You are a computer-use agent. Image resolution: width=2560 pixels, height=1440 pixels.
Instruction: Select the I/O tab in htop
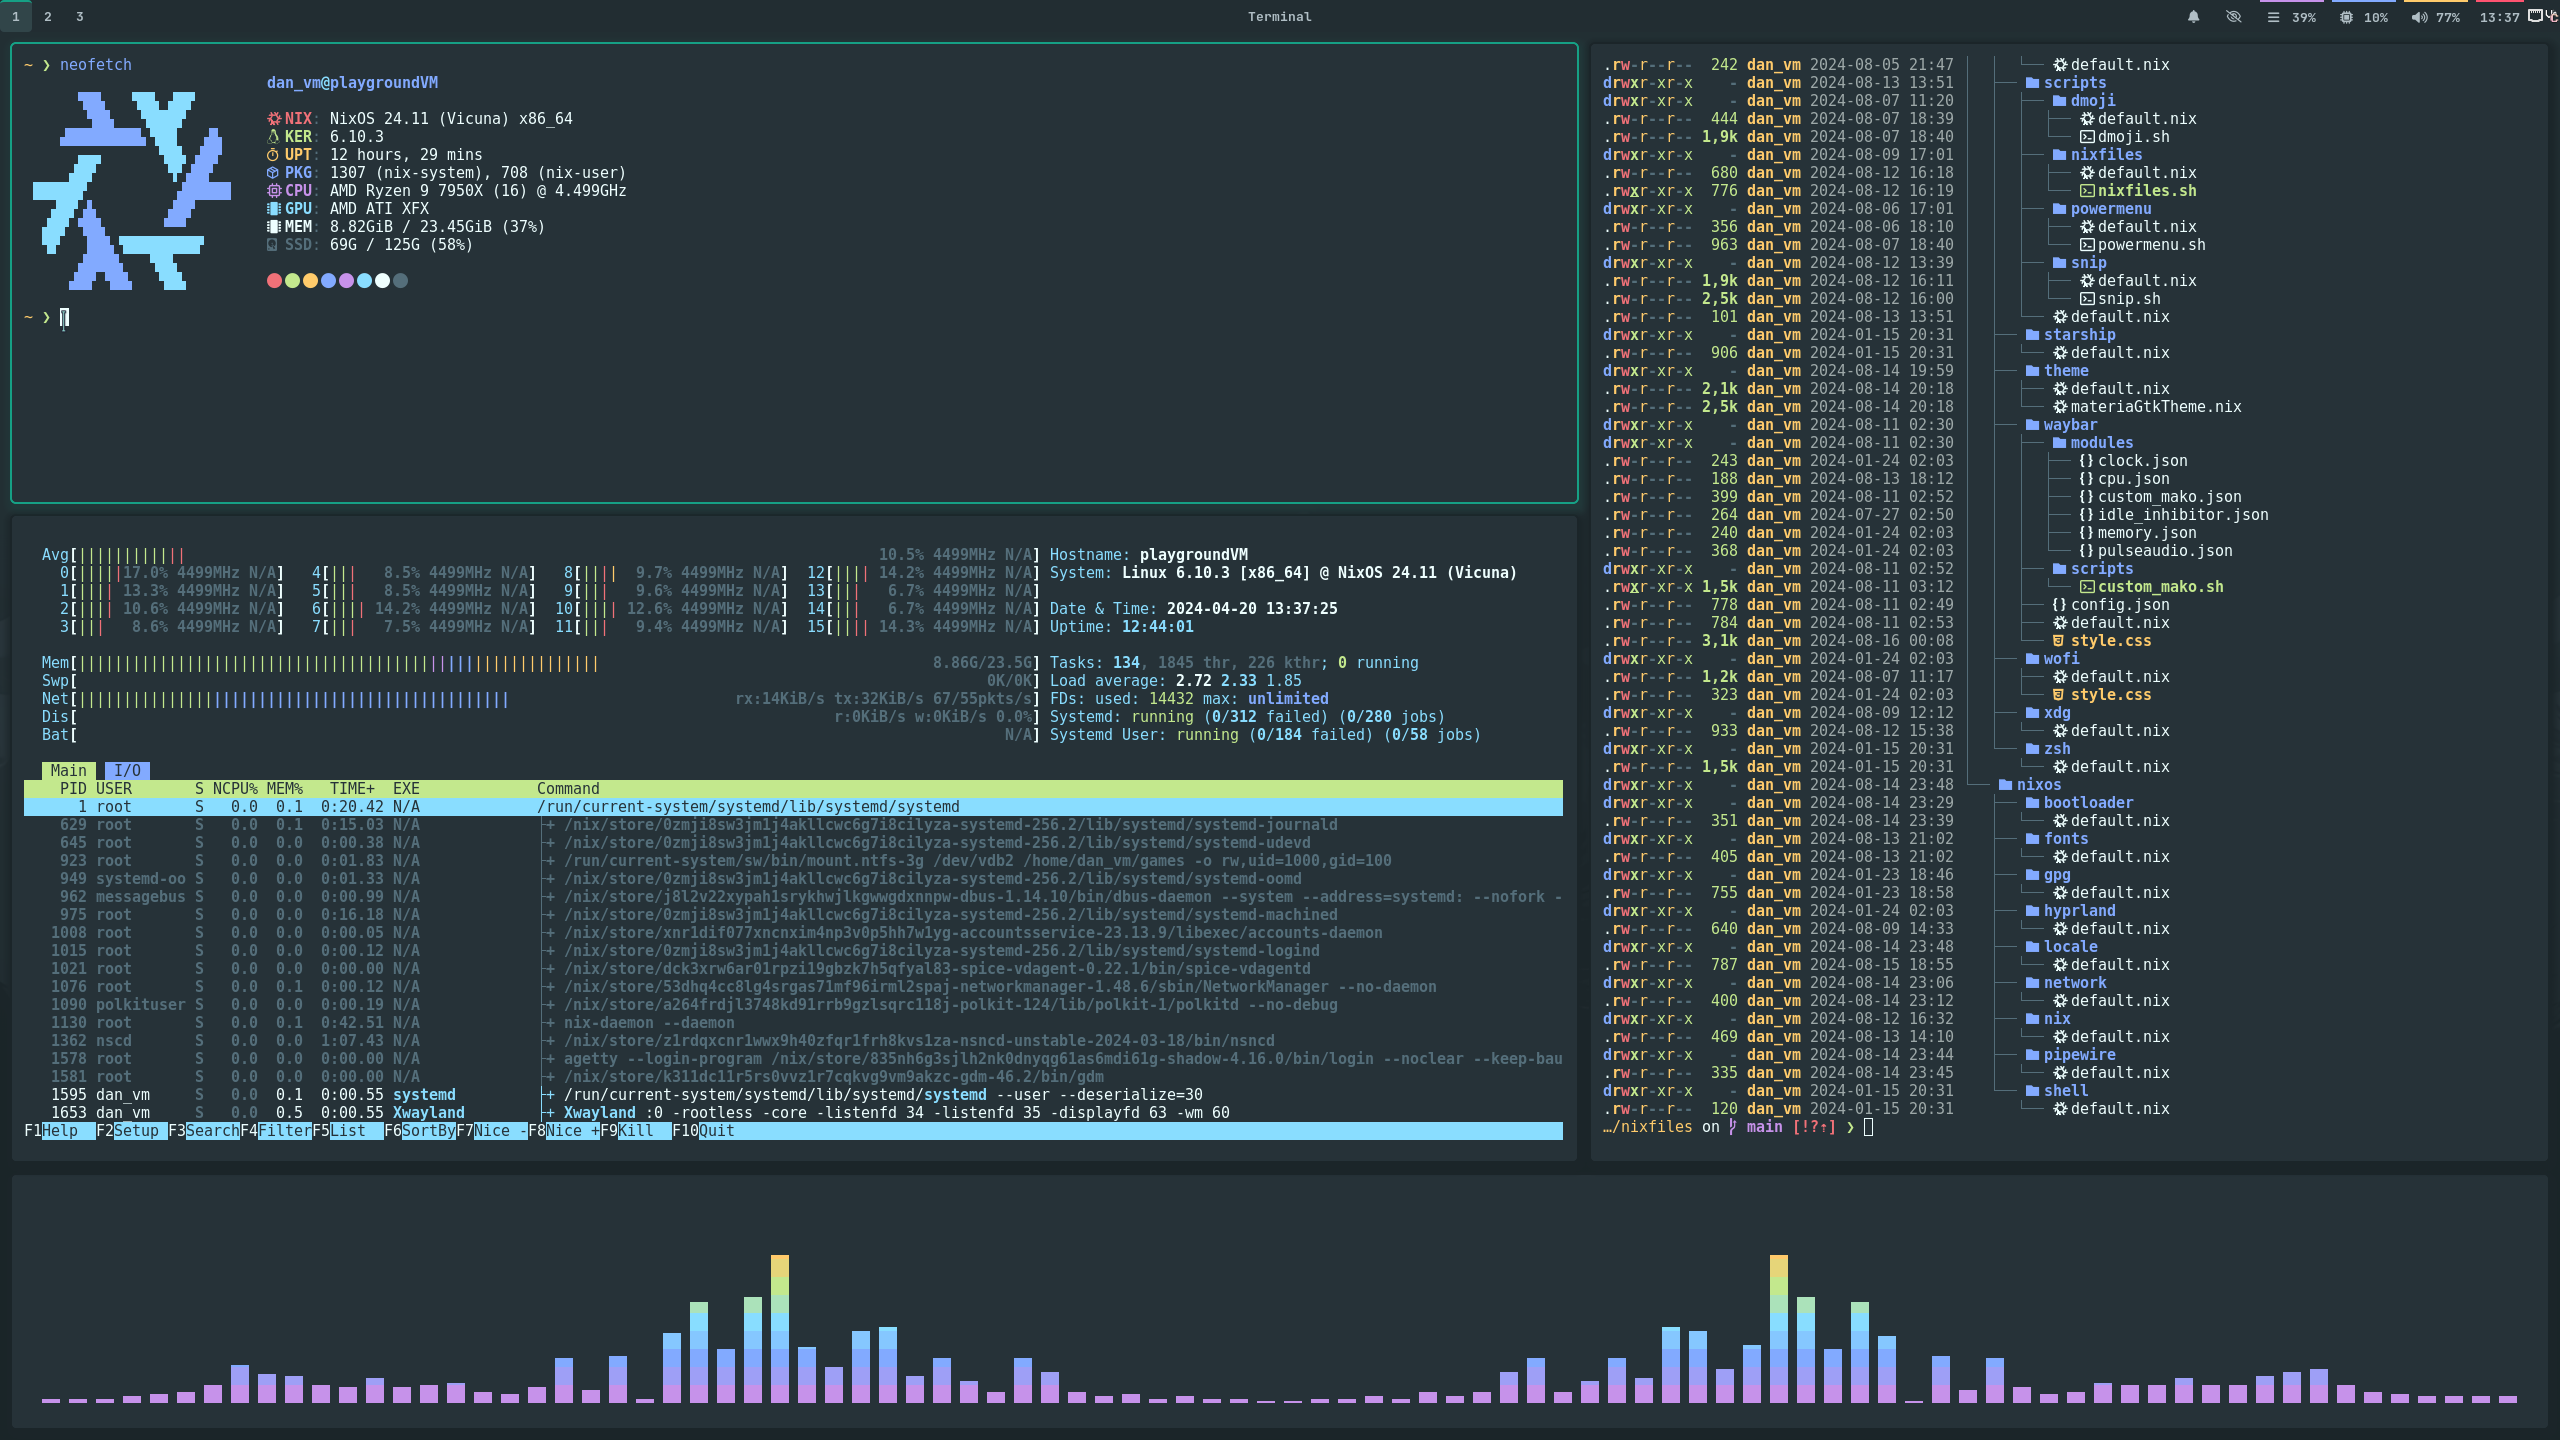click(x=127, y=770)
